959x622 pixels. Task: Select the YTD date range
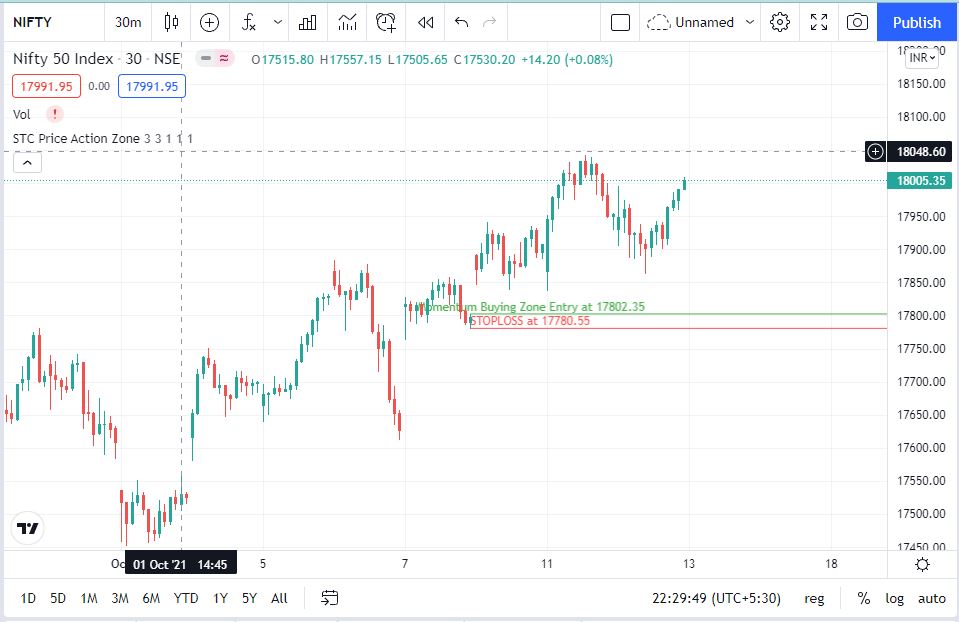[185, 598]
